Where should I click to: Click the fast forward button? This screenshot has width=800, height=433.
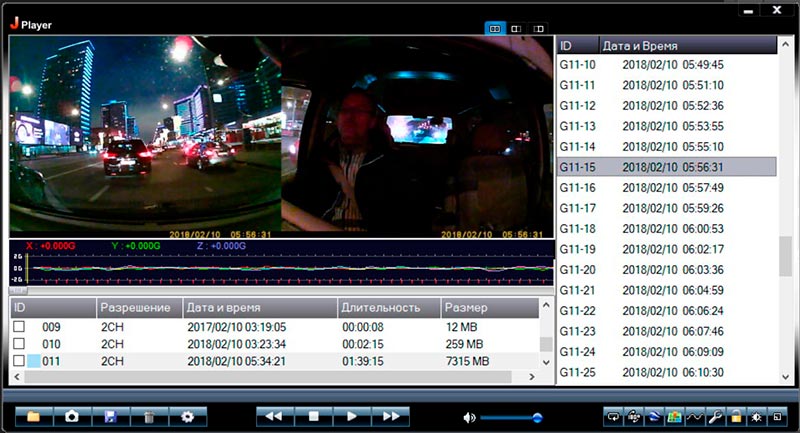coord(391,416)
